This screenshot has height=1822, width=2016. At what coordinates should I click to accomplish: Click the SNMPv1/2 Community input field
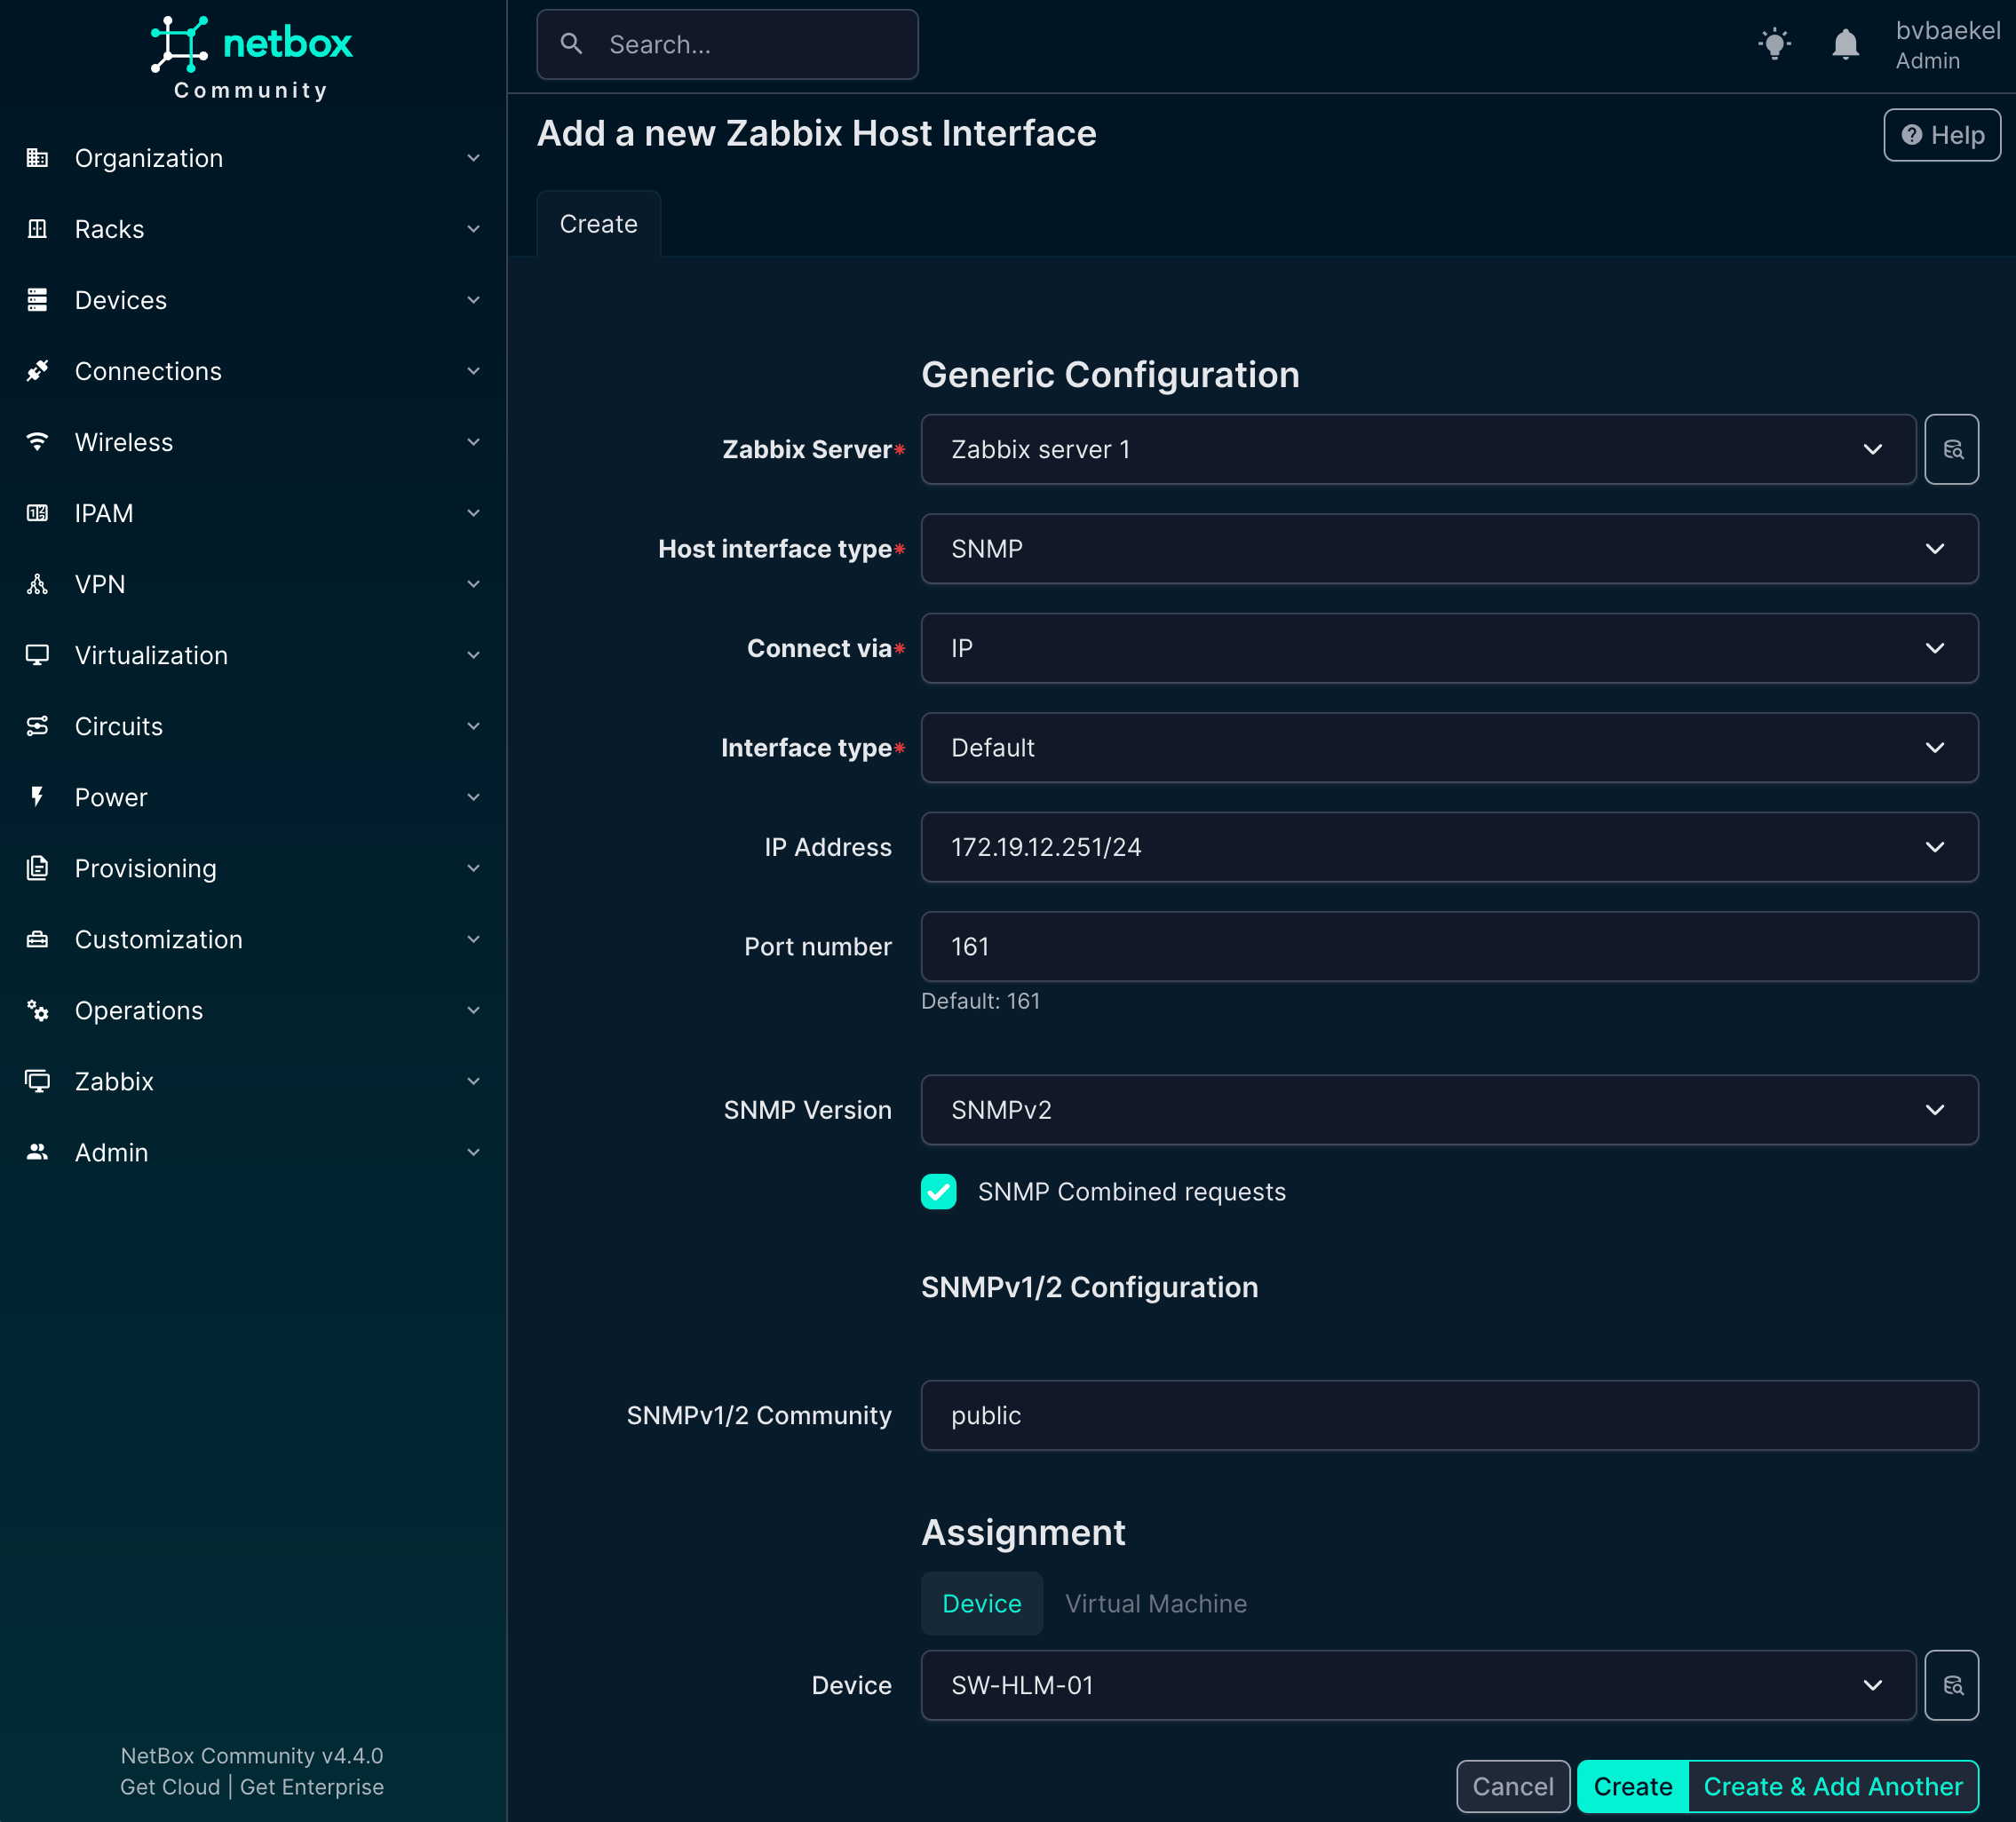point(1448,1415)
